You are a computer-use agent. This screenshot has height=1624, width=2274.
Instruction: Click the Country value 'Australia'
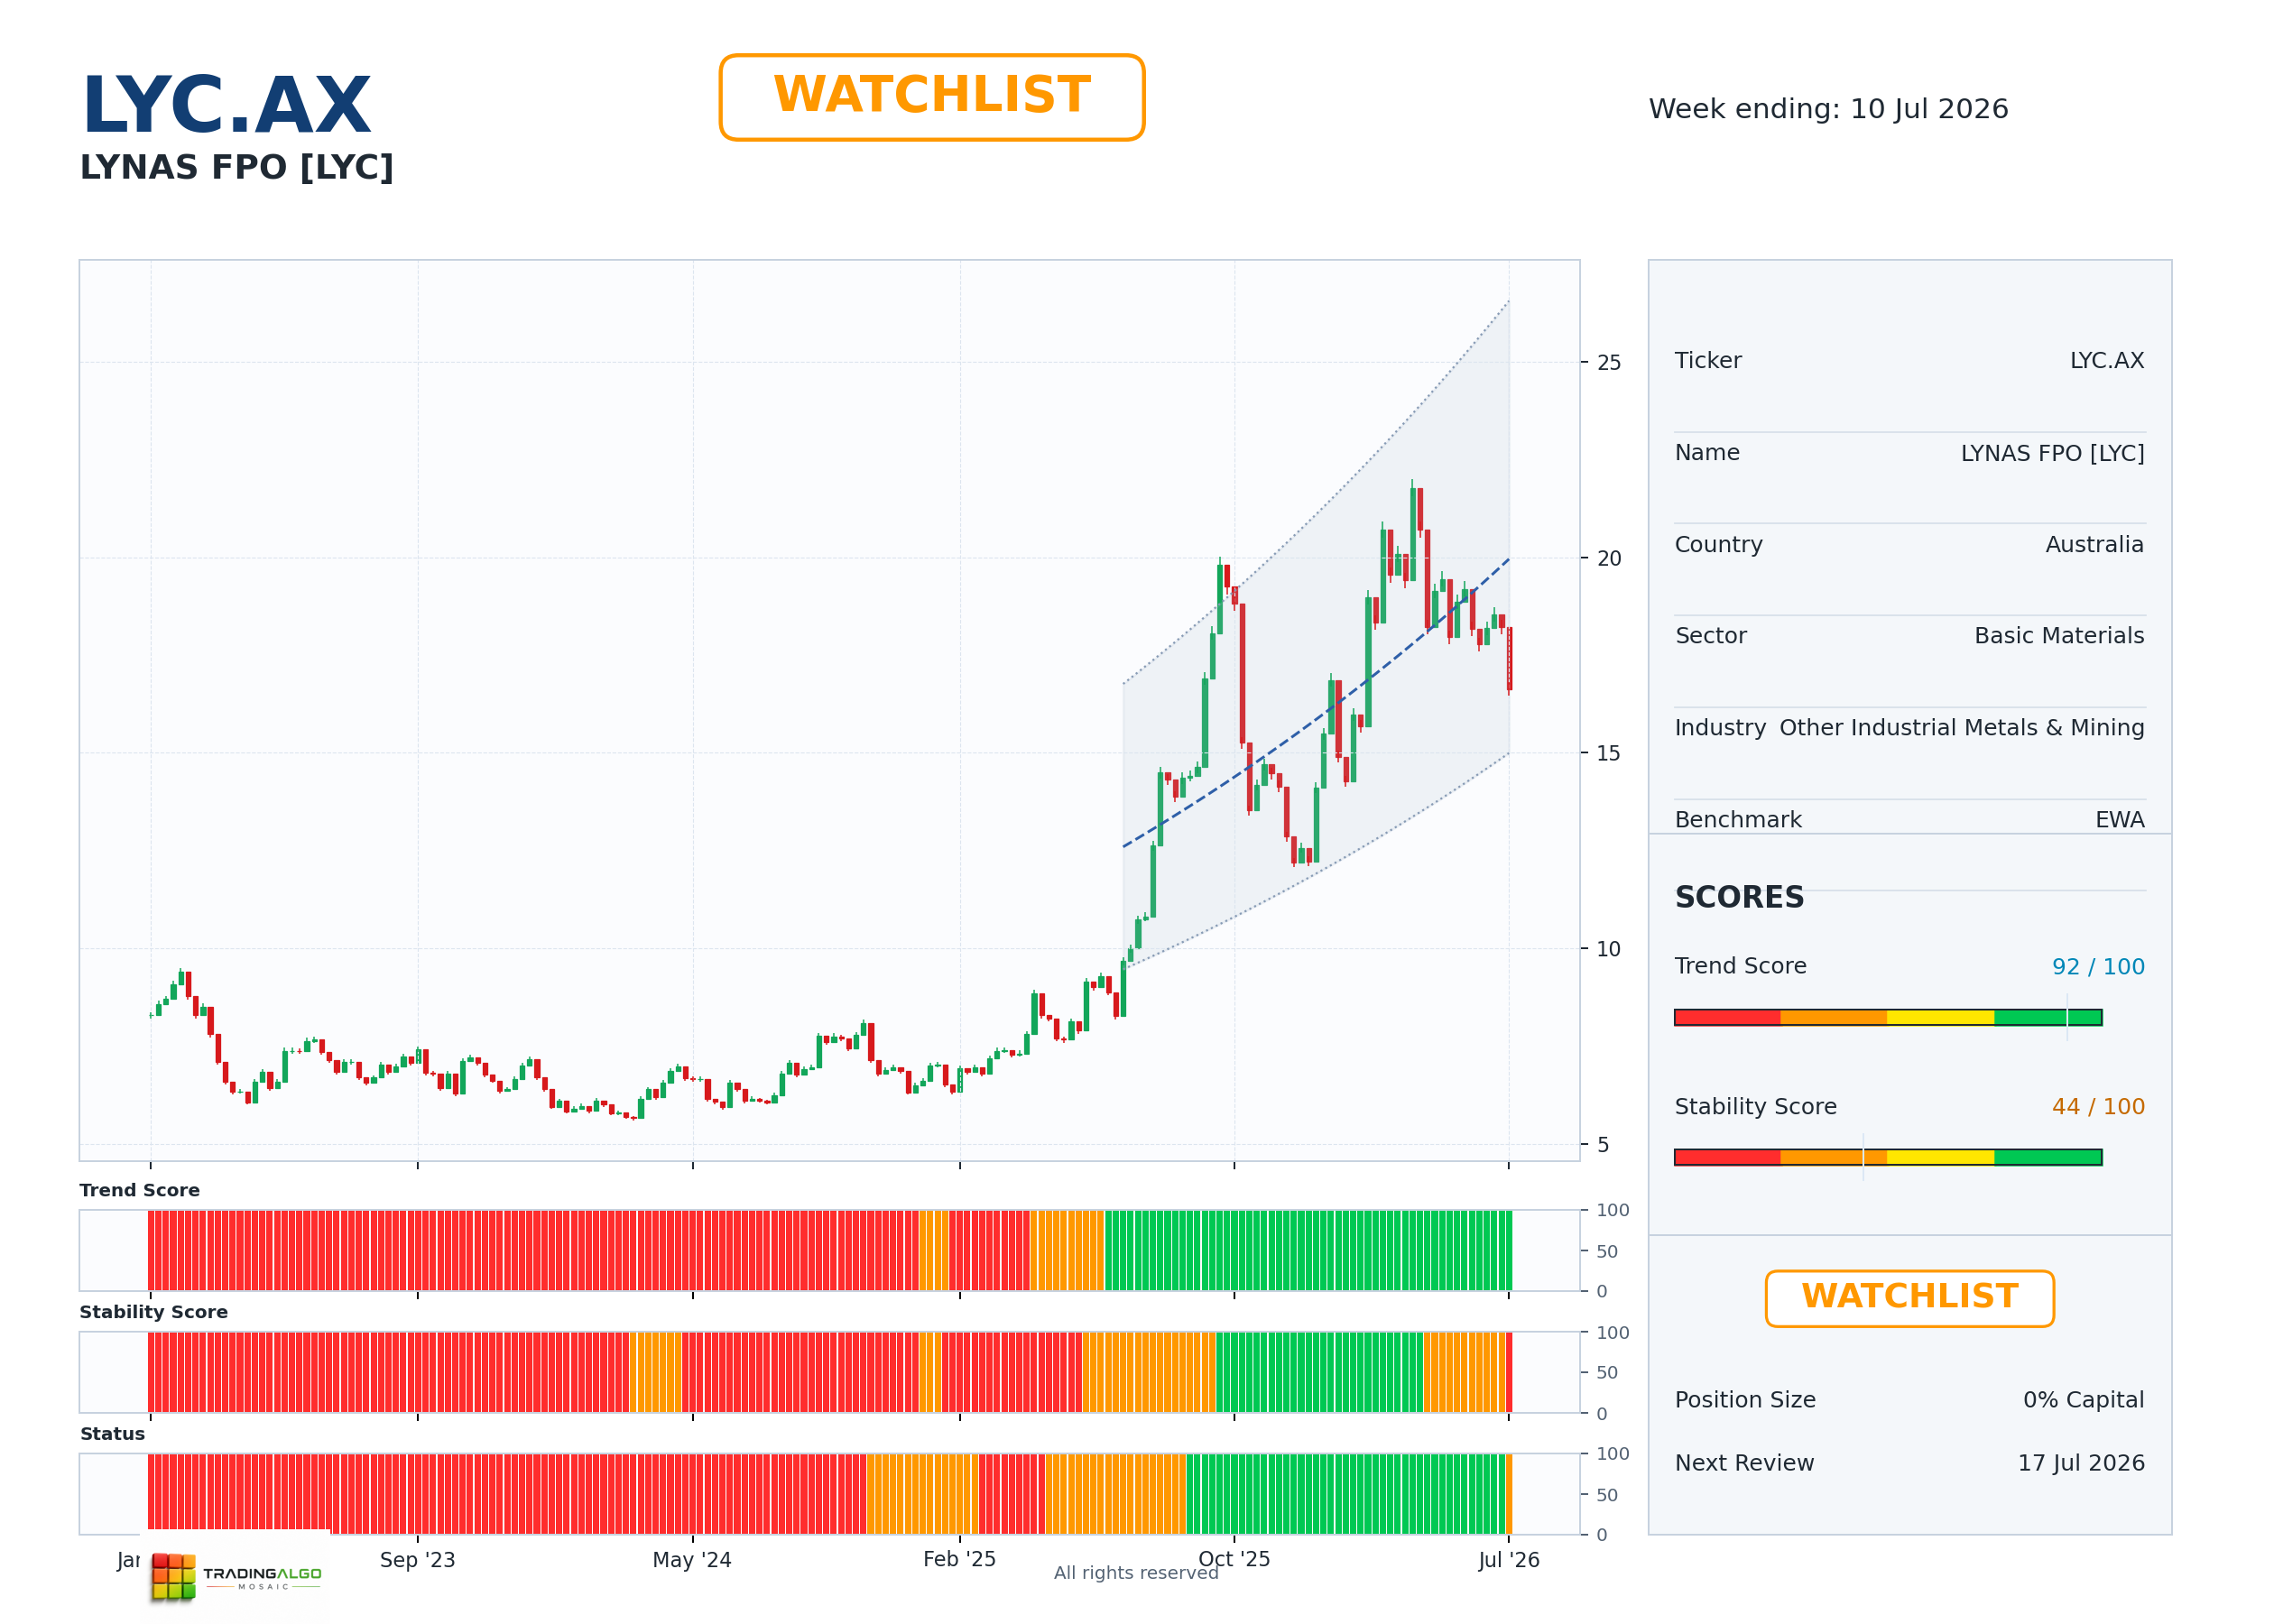tap(2094, 544)
